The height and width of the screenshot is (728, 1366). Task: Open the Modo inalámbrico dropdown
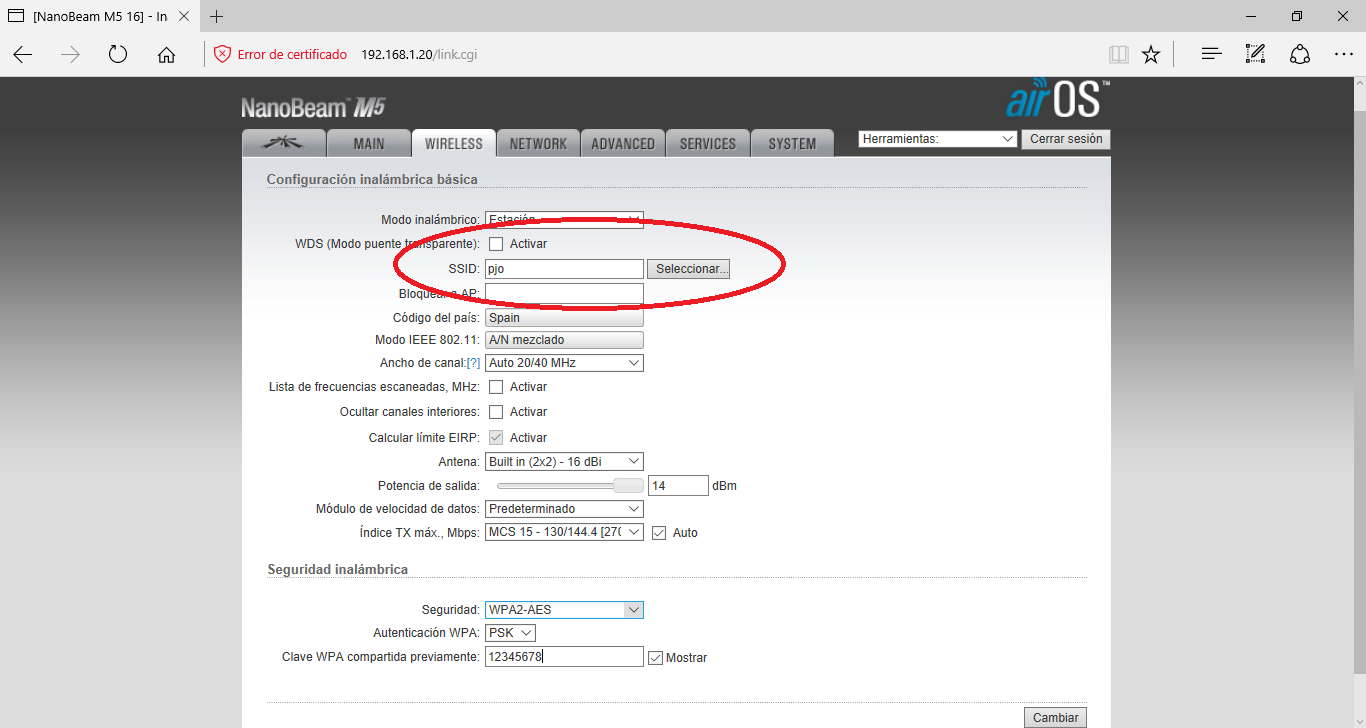(x=564, y=219)
